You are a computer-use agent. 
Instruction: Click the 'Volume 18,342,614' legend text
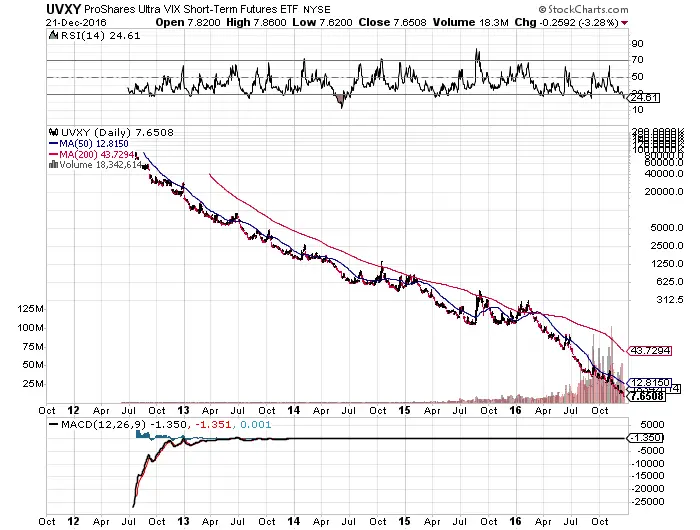pos(101,165)
